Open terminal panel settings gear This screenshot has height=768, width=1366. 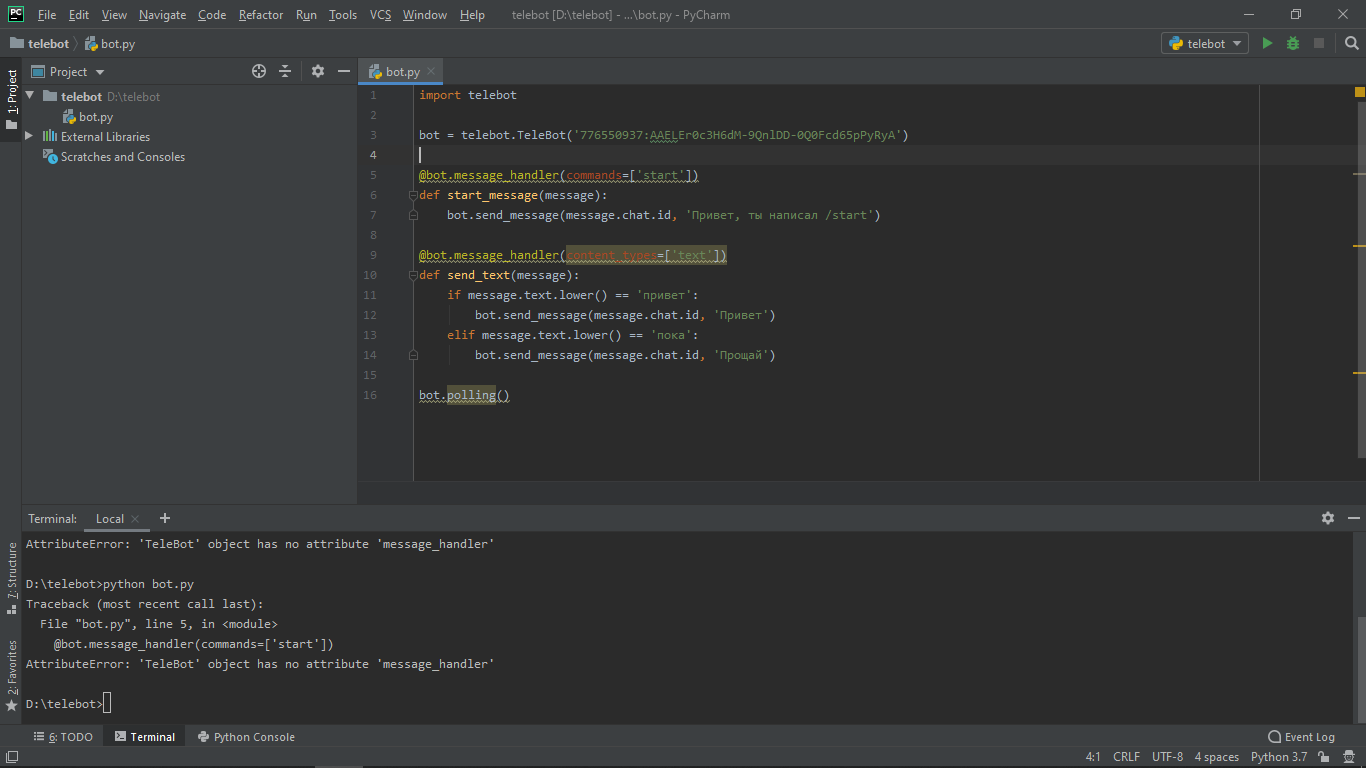(x=1328, y=518)
